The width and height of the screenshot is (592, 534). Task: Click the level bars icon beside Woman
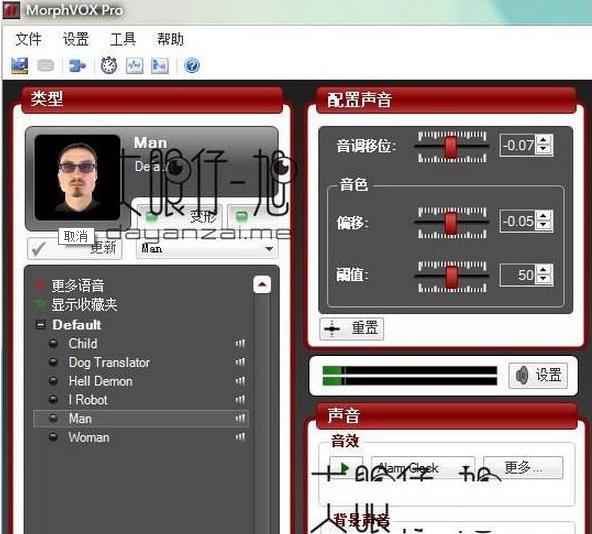click(240, 437)
